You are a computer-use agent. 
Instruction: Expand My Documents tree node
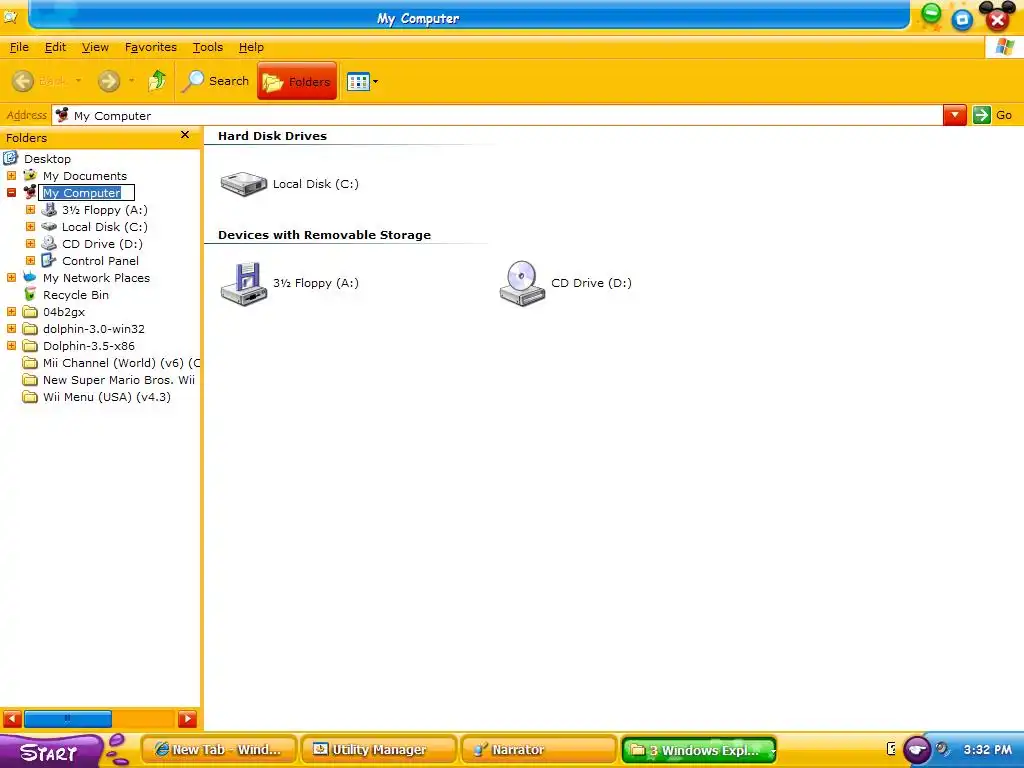pyautogui.click(x=11, y=176)
